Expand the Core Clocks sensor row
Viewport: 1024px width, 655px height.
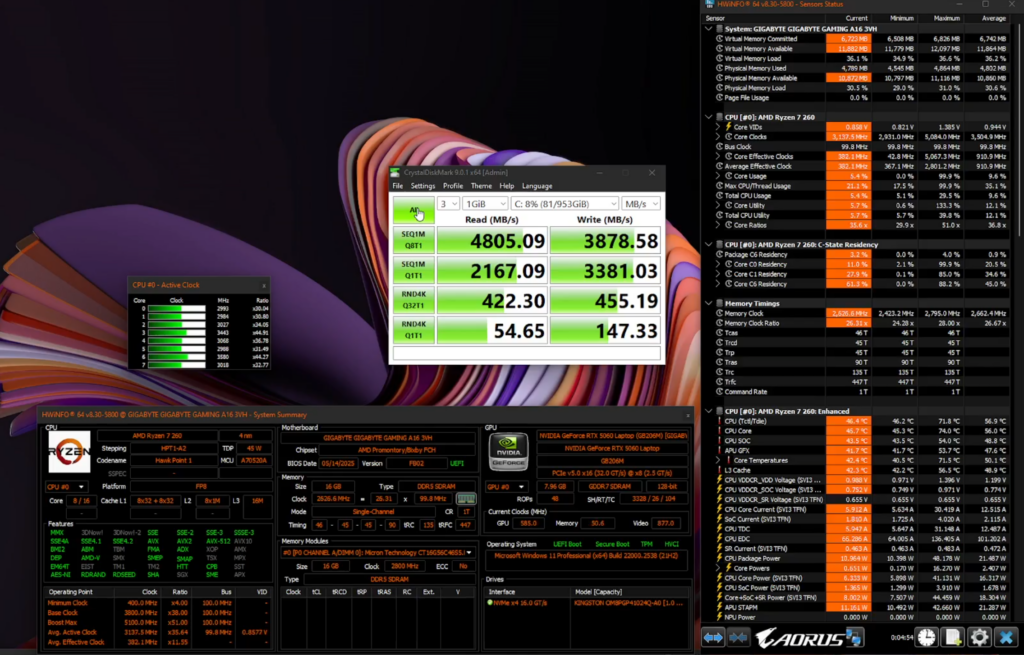[x=718, y=136]
